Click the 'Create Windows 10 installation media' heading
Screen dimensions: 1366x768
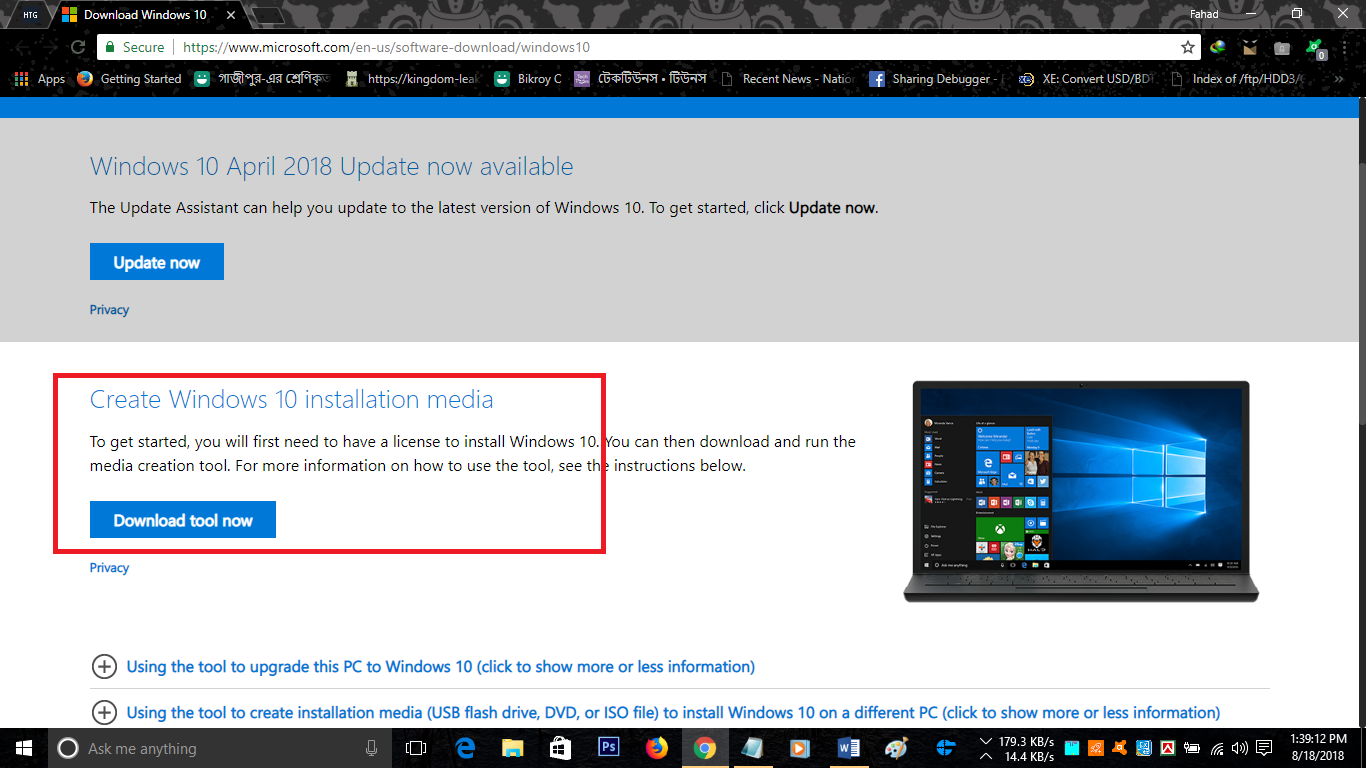(292, 399)
